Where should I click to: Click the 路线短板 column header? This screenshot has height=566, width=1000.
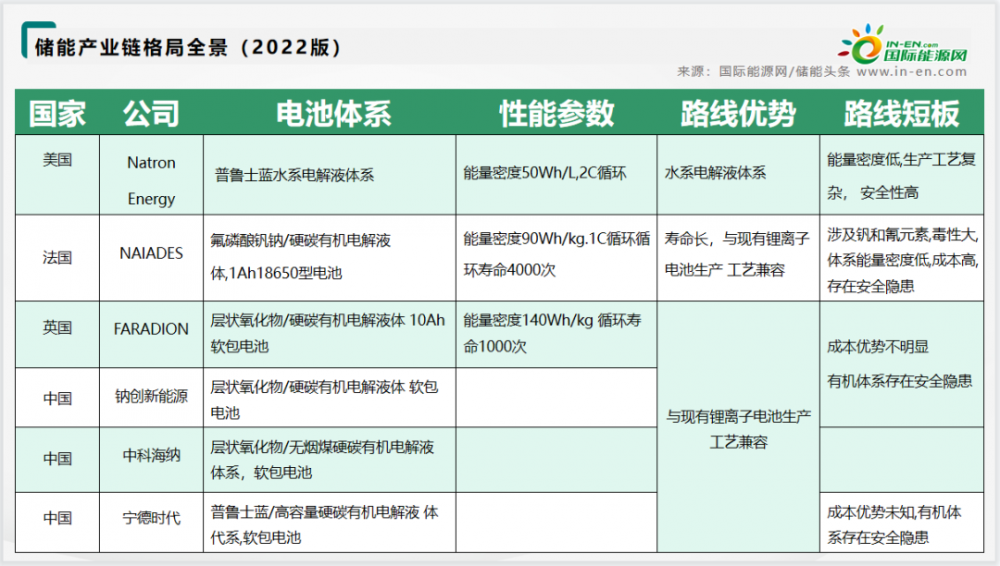pyautogui.click(x=901, y=113)
